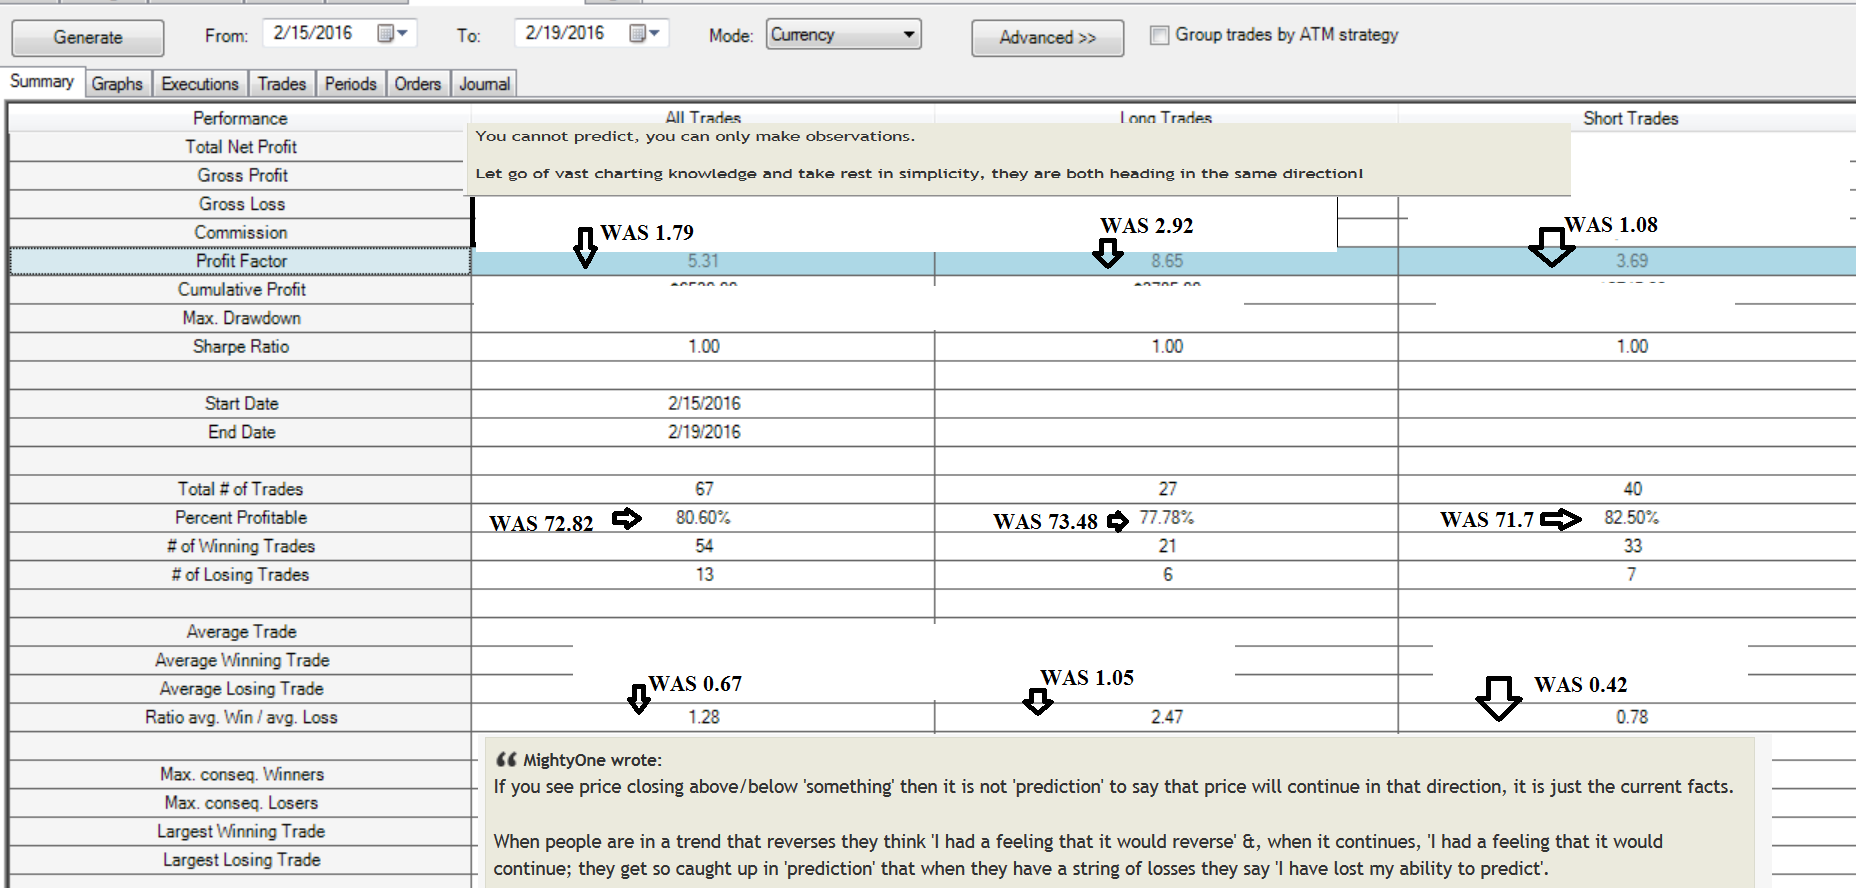Click the Cumulative Profit row label

tap(242, 289)
